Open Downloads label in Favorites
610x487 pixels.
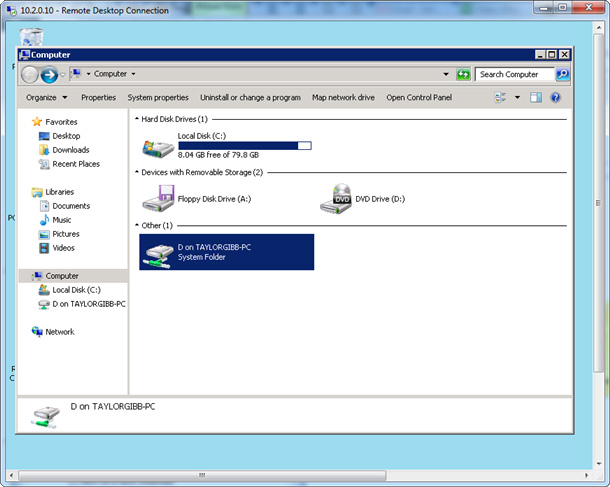(x=71, y=150)
